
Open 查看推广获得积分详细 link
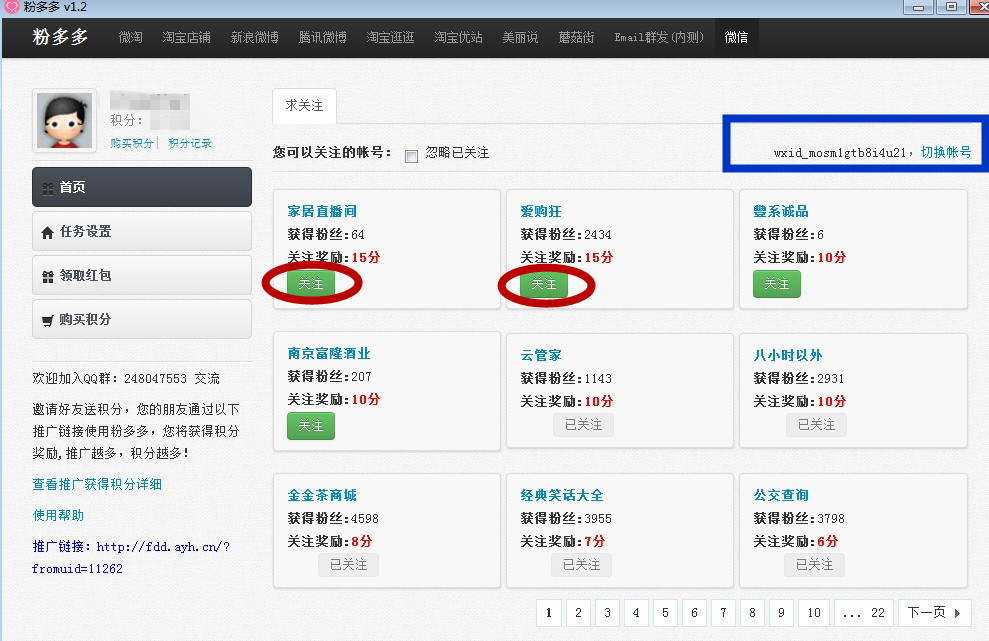[x=97, y=484]
